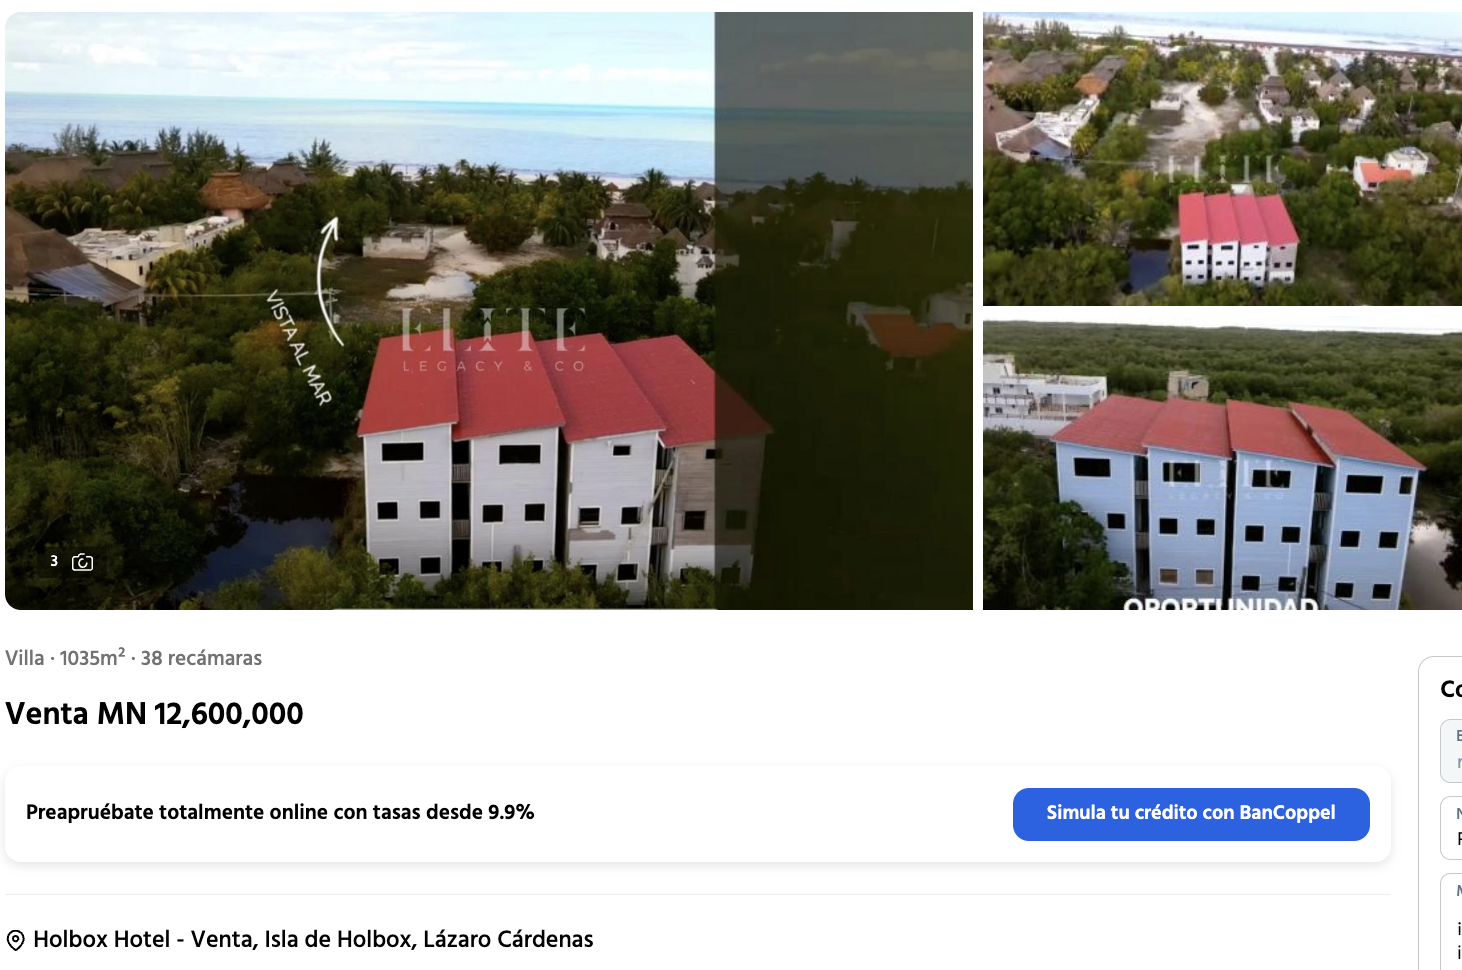Click the Venta MN 12,600,000 price heading
This screenshot has height=970, width=1462.
(154, 713)
